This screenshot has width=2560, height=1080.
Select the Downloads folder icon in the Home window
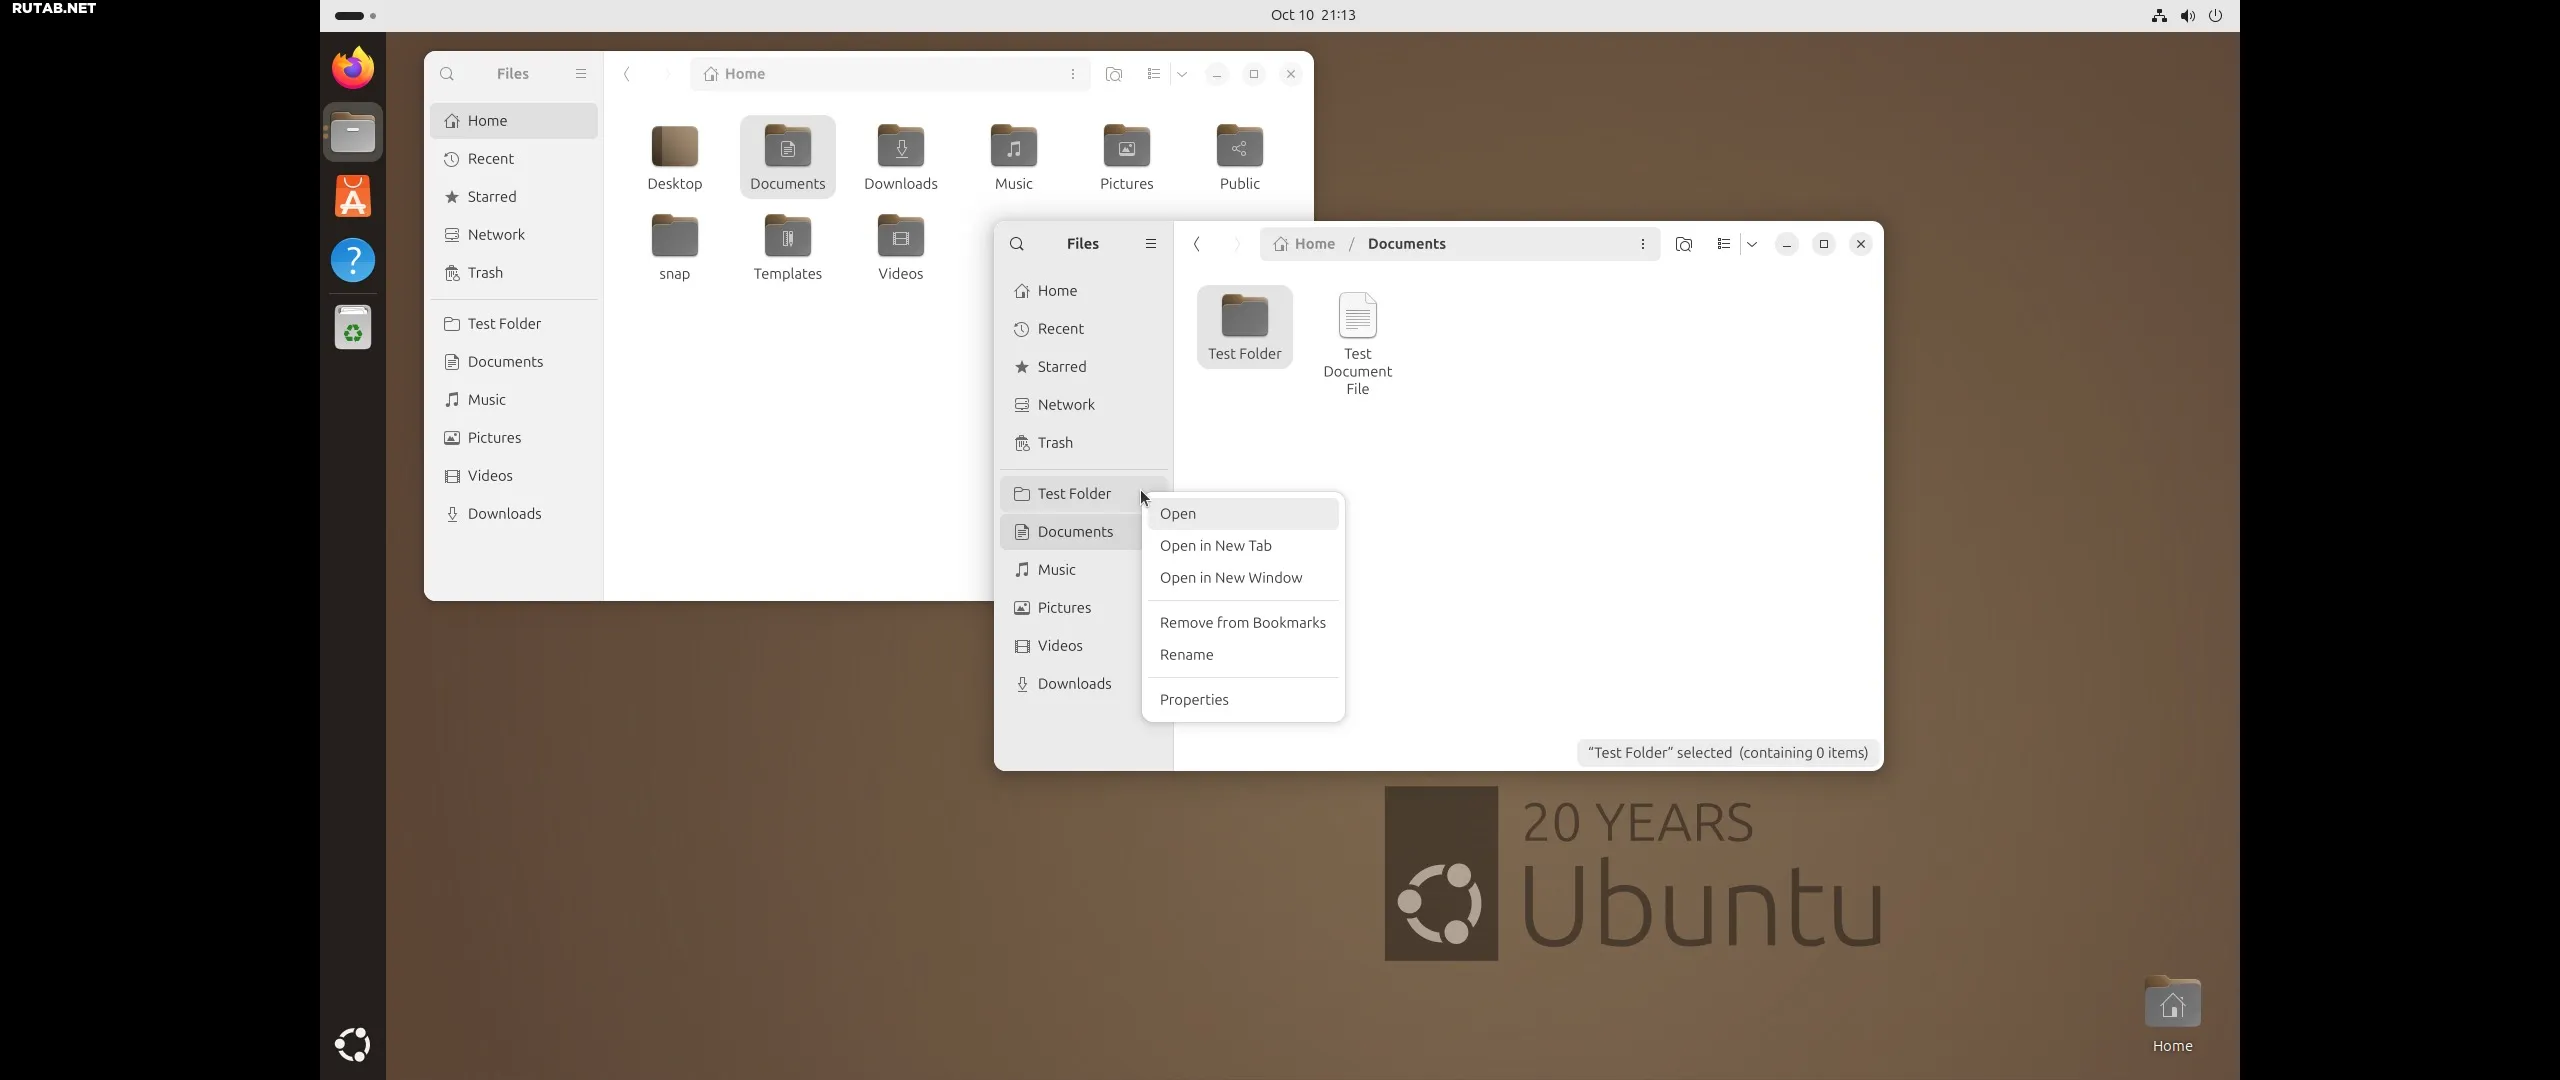point(901,157)
